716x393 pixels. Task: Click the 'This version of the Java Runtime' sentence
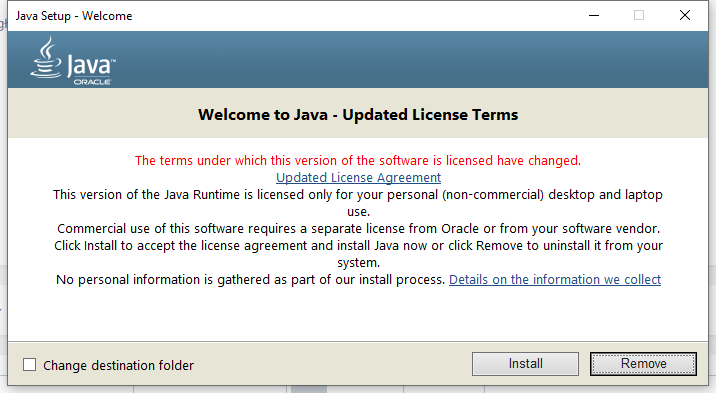[358, 203]
